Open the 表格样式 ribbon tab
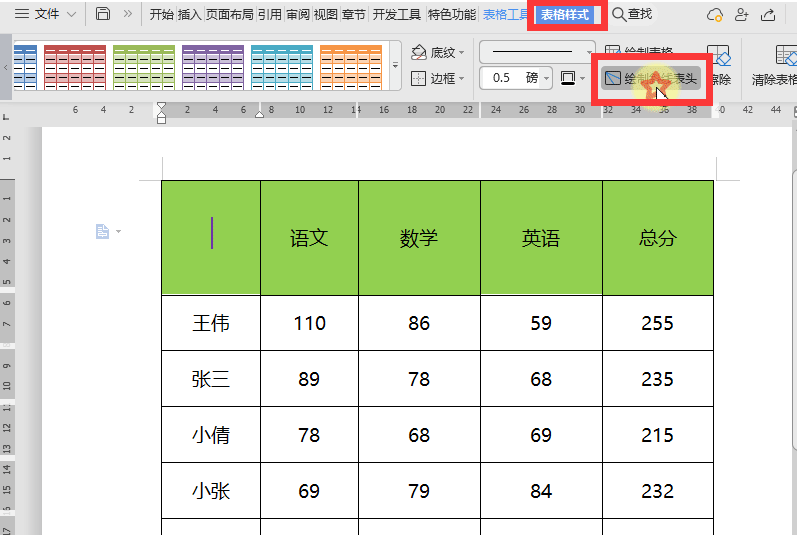This screenshot has width=797, height=535. point(567,15)
